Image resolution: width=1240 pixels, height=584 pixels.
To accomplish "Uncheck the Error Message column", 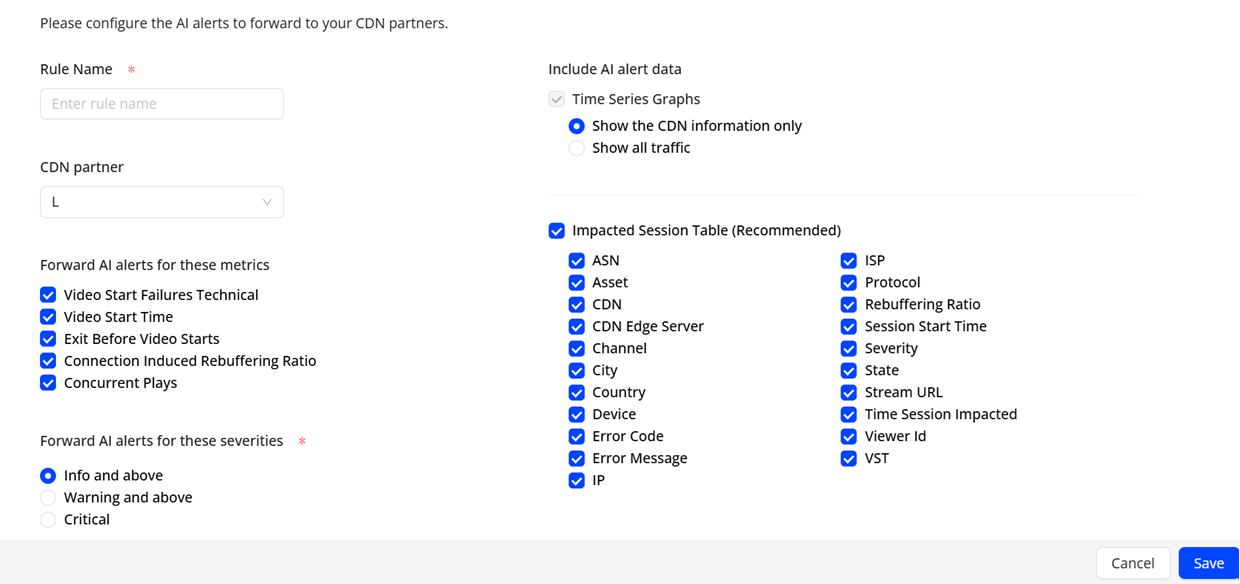I will 577,459.
